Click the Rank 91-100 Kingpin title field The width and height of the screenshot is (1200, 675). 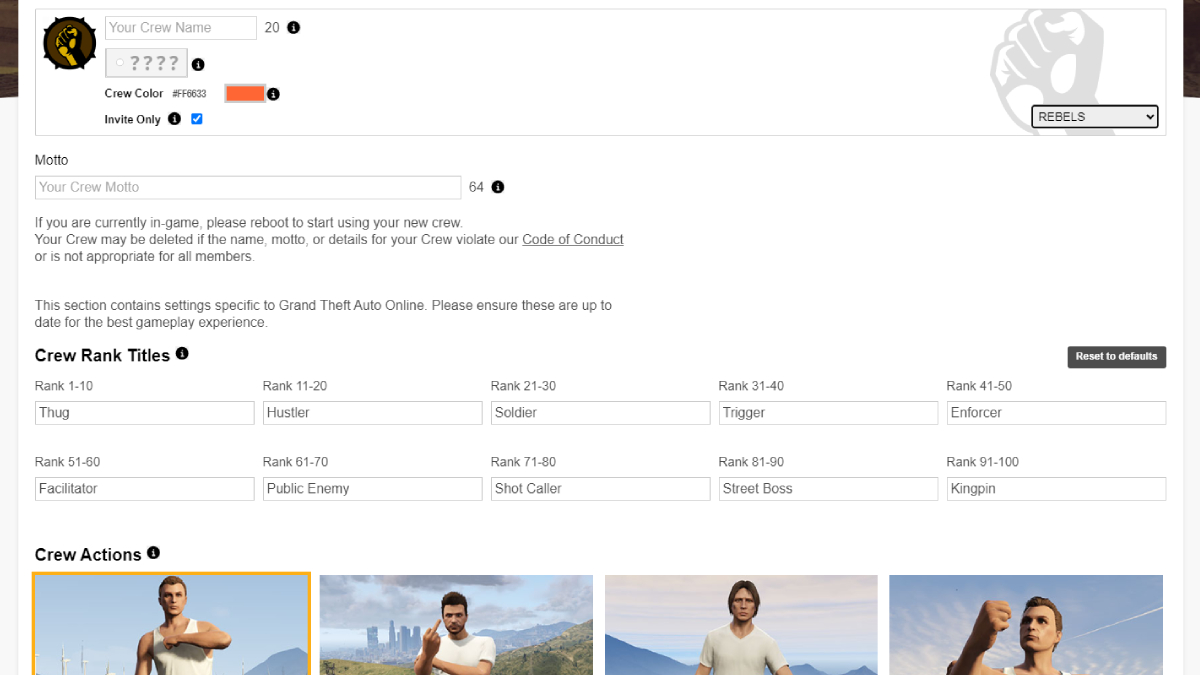tap(1056, 489)
